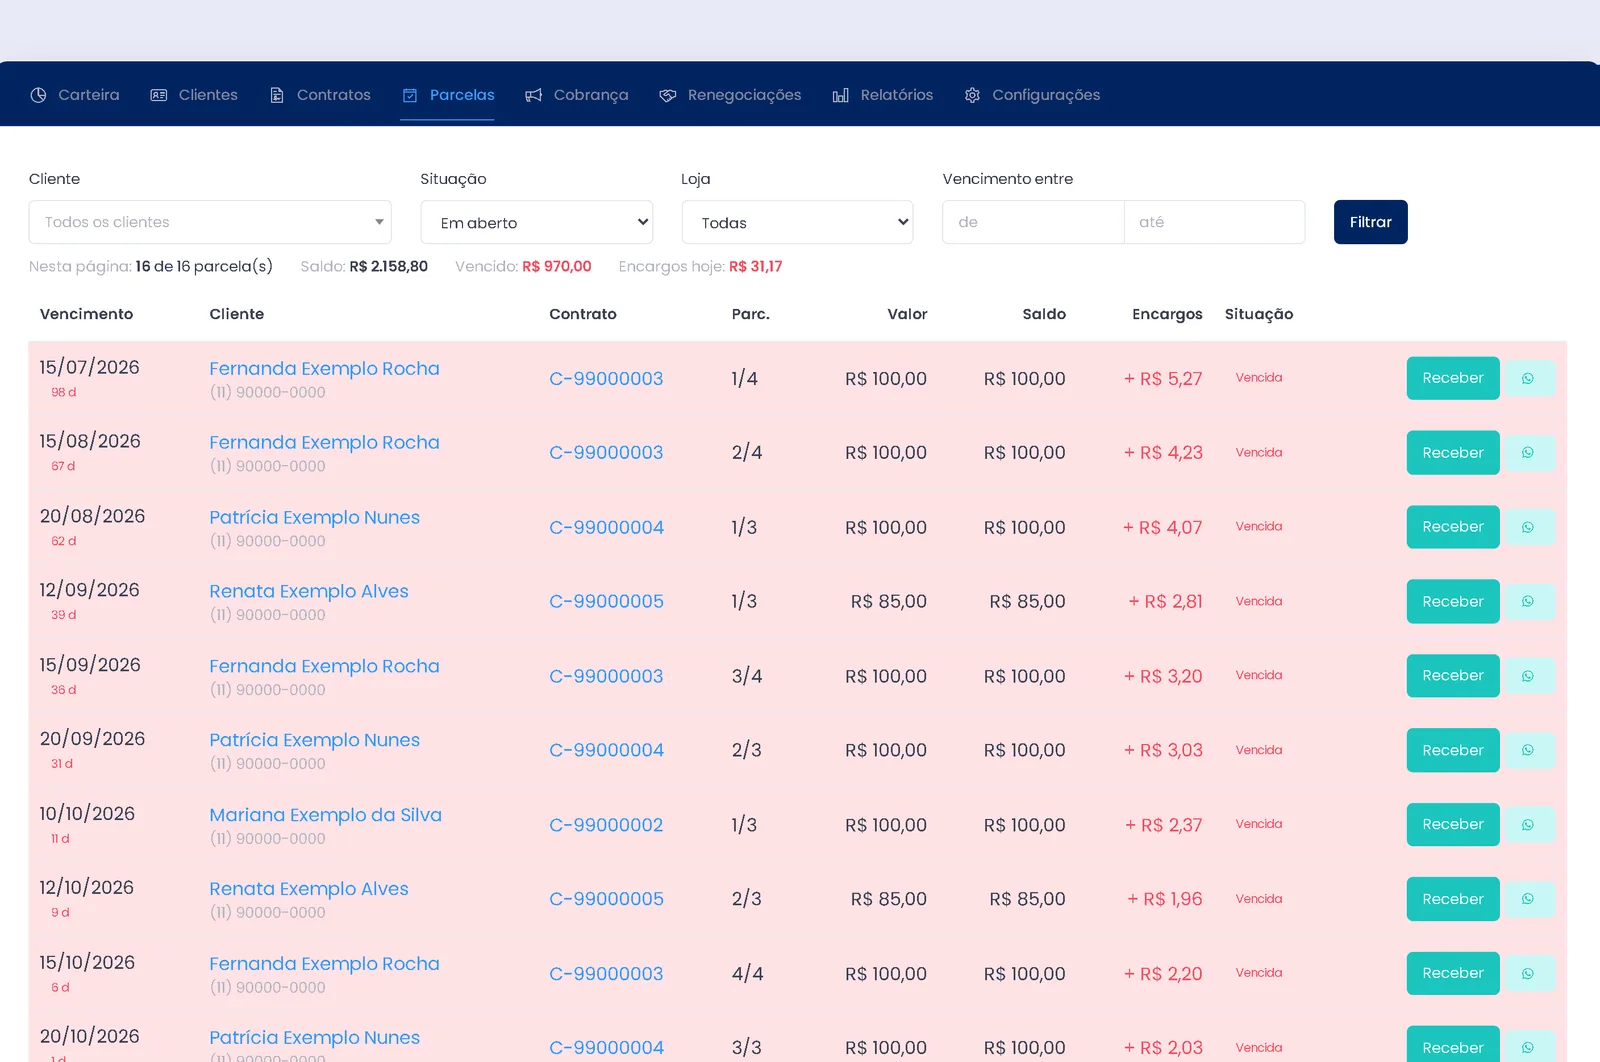The width and height of the screenshot is (1600, 1062).
Task: Send WhatsApp for installment due 15/07/2026
Action: [x=1529, y=378]
